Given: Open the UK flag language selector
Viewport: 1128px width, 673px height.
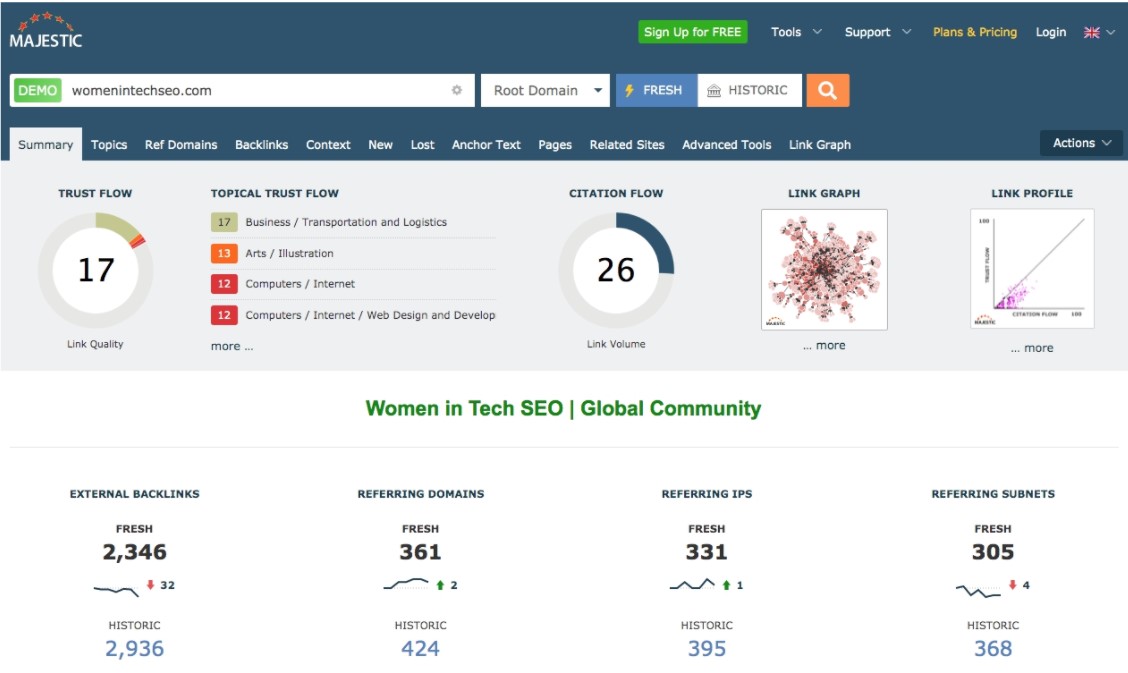Looking at the screenshot, I should 1099,32.
